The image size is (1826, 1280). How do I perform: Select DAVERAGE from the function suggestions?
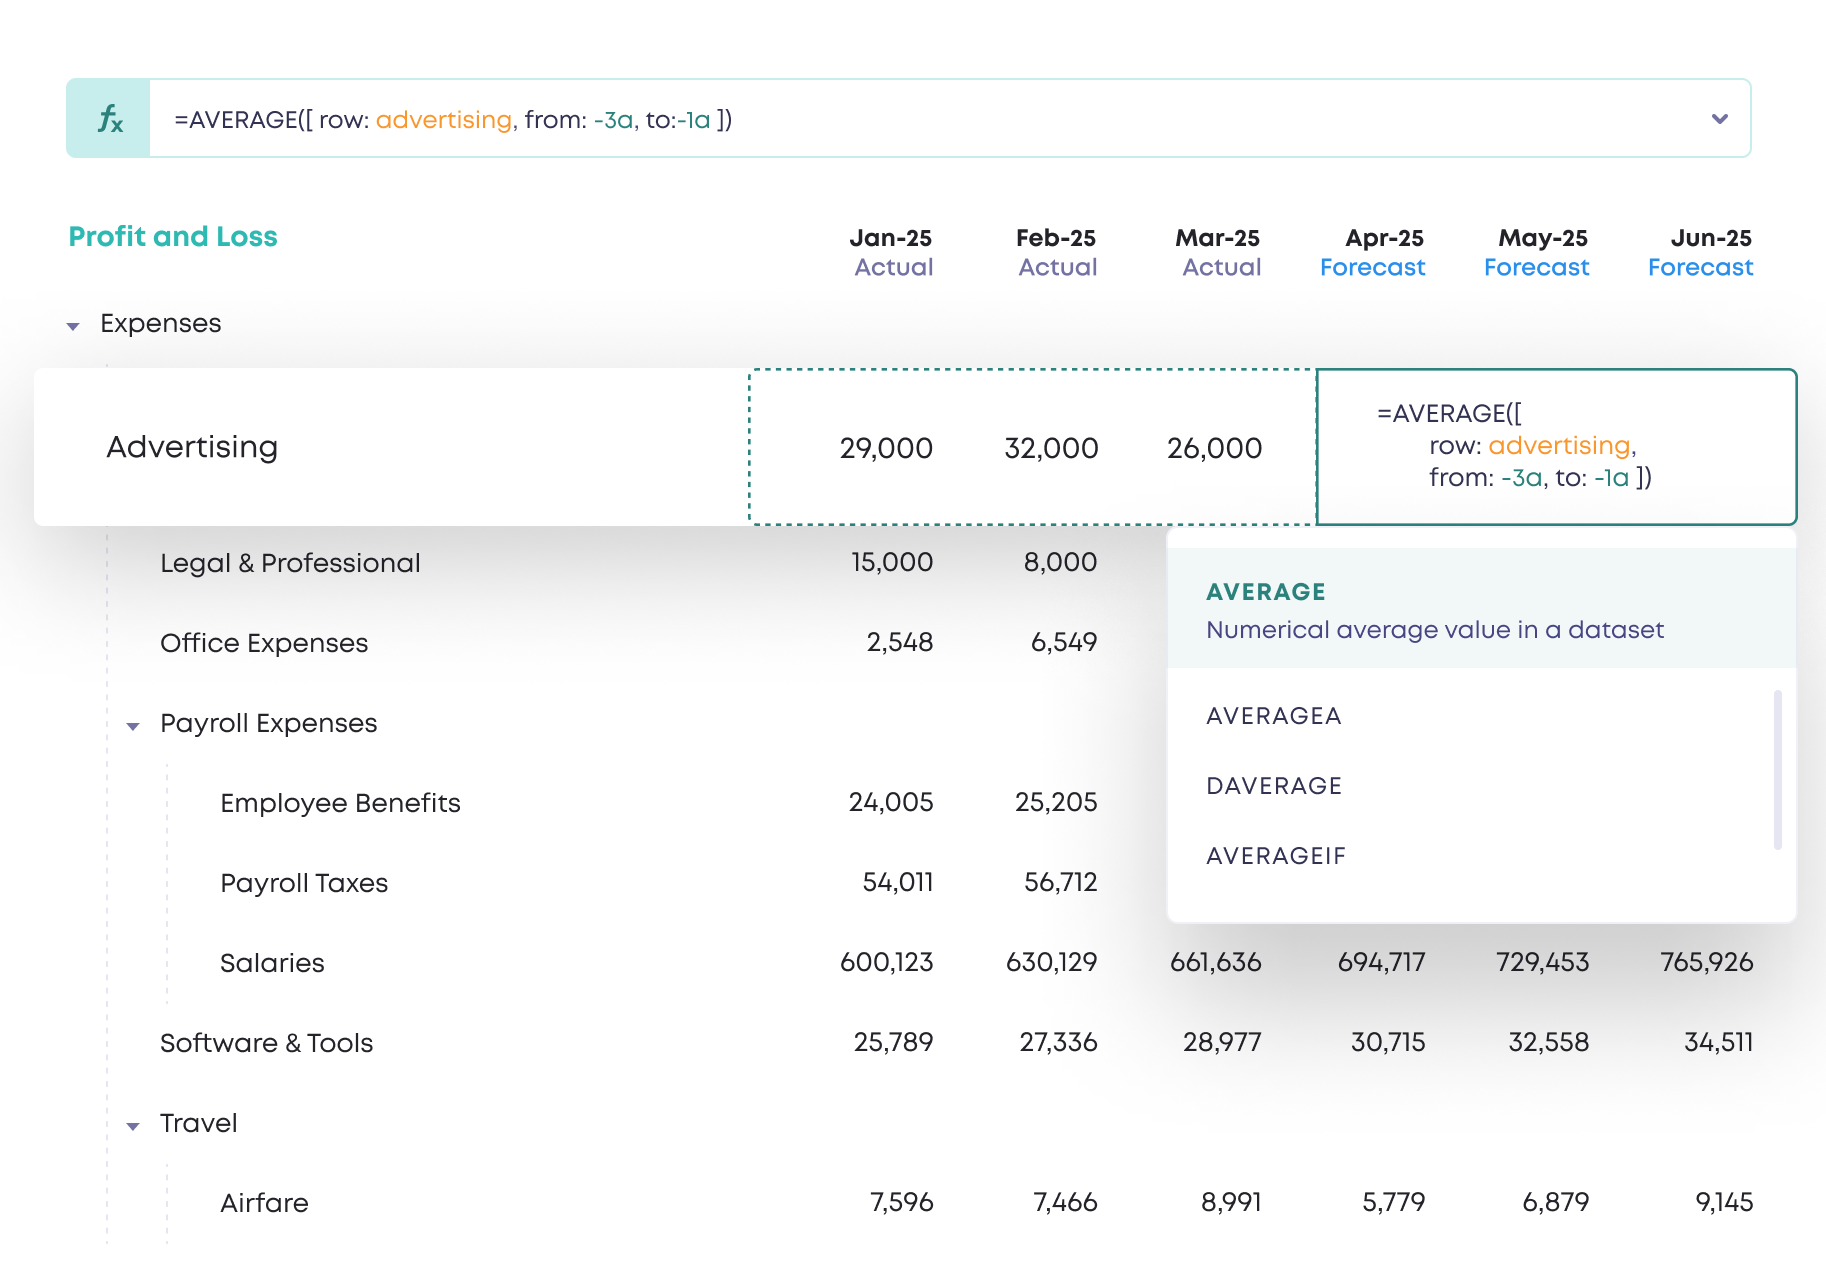pyautogui.click(x=1274, y=786)
